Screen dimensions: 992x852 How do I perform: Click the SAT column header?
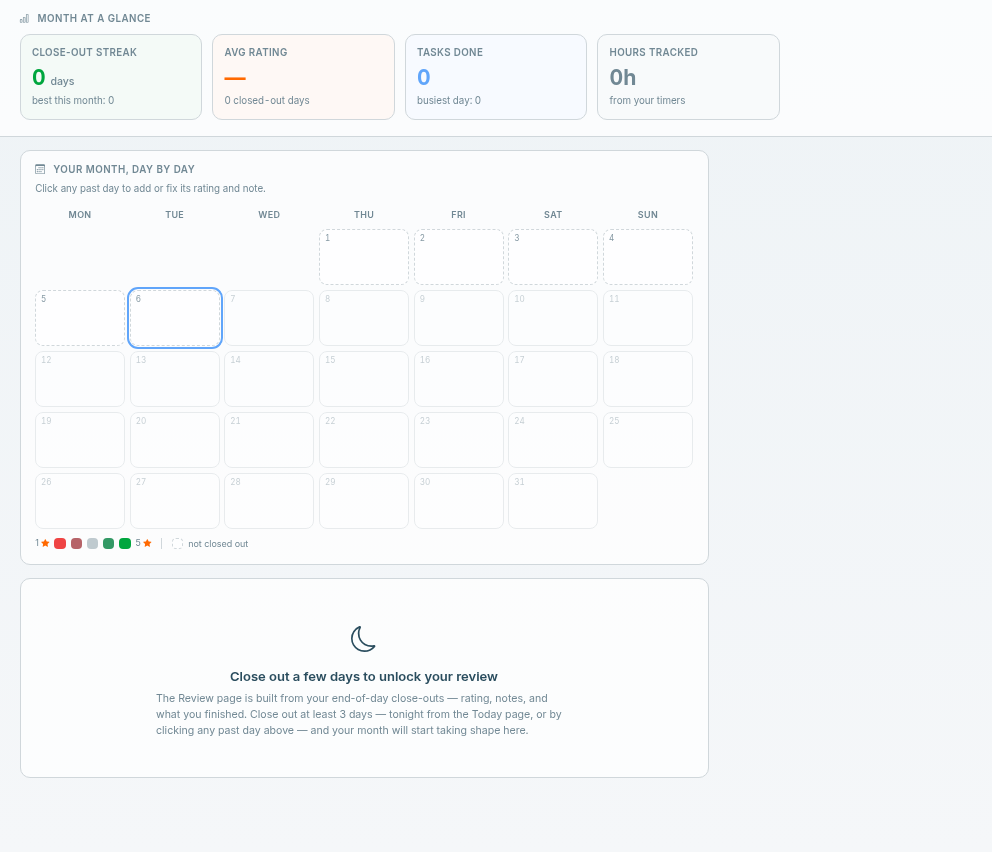tap(553, 214)
